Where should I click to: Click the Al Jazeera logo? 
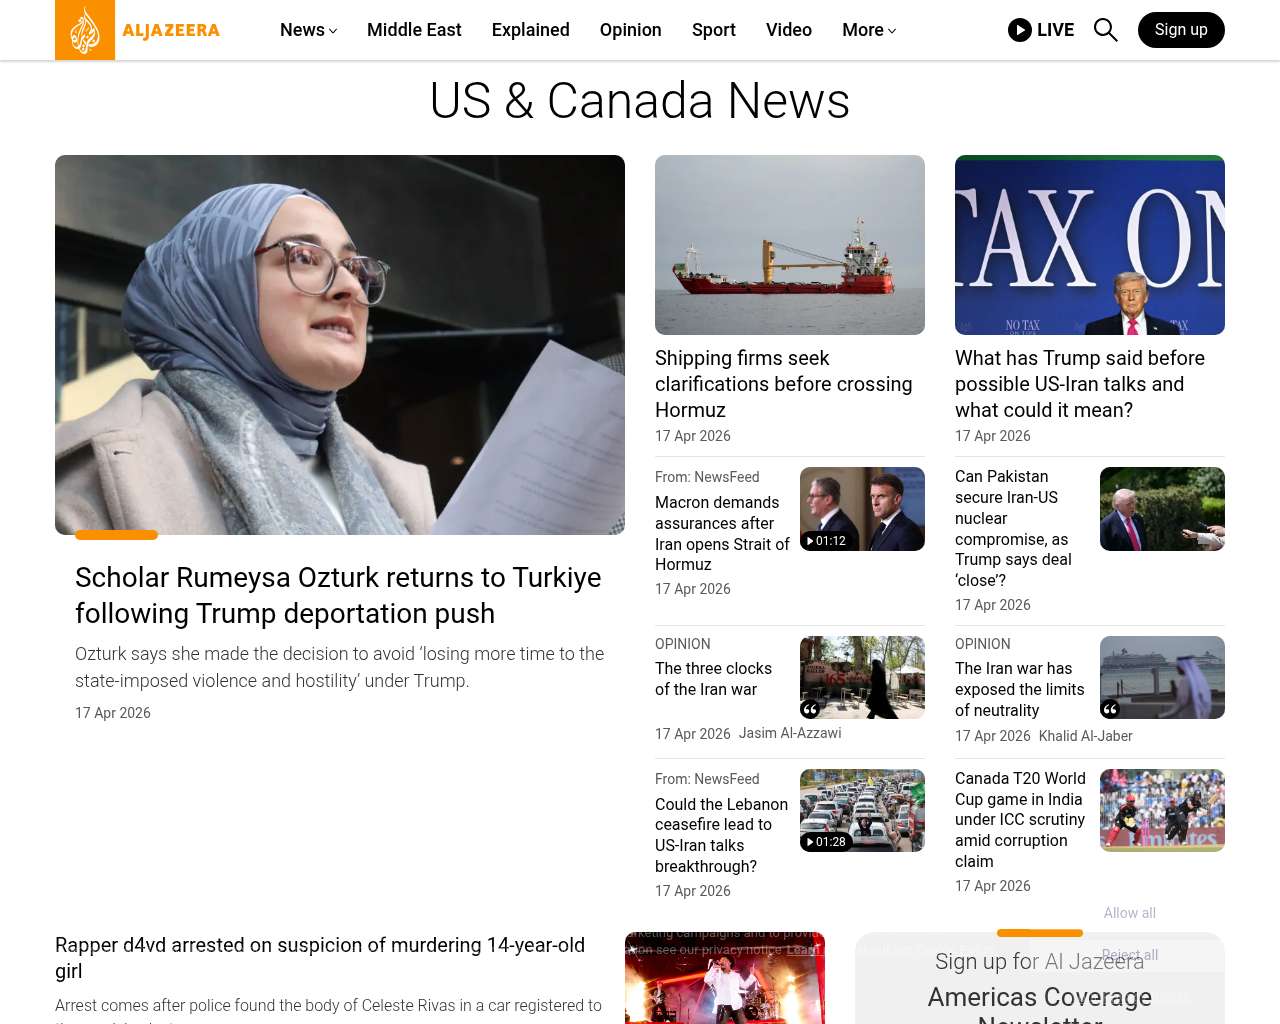pyautogui.click(x=138, y=30)
